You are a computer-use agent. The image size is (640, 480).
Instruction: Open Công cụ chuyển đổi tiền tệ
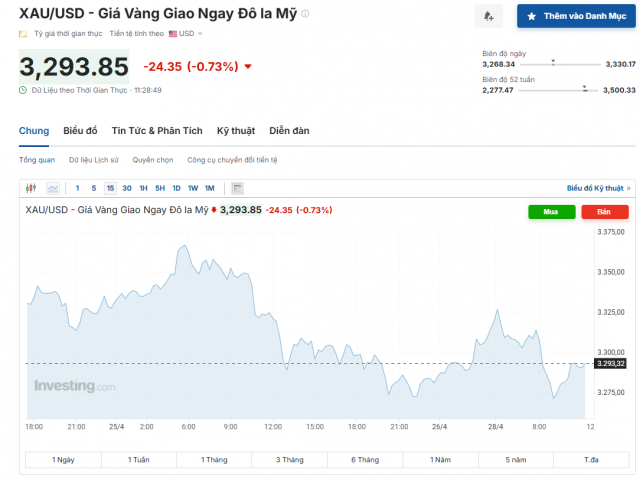click(232, 160)
